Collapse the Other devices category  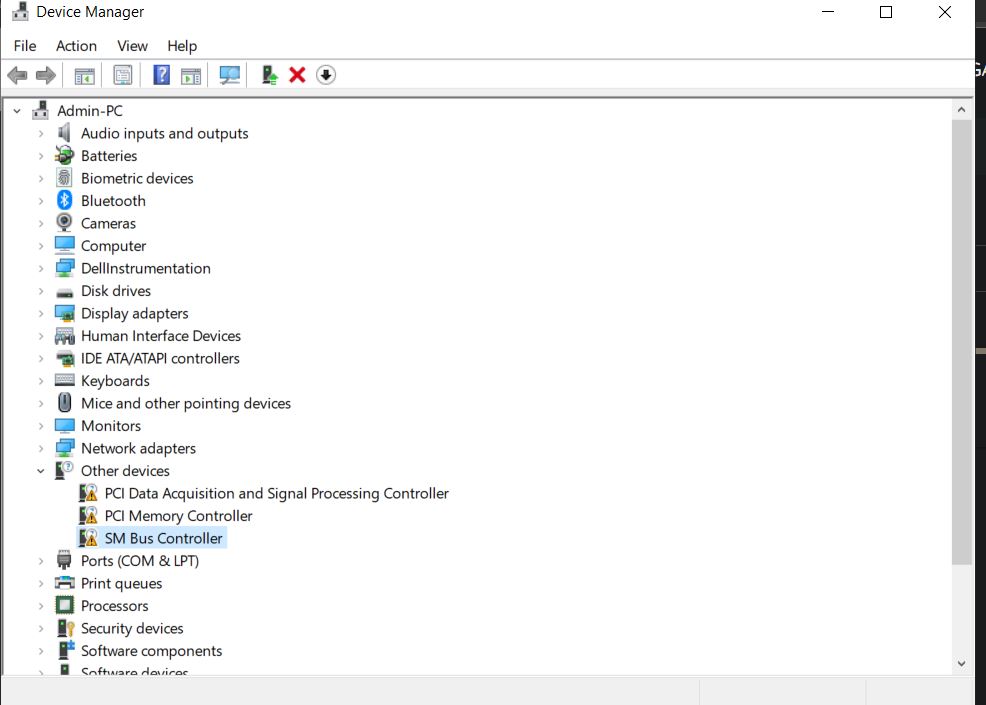pyautogui.click(x=41, y=471)
